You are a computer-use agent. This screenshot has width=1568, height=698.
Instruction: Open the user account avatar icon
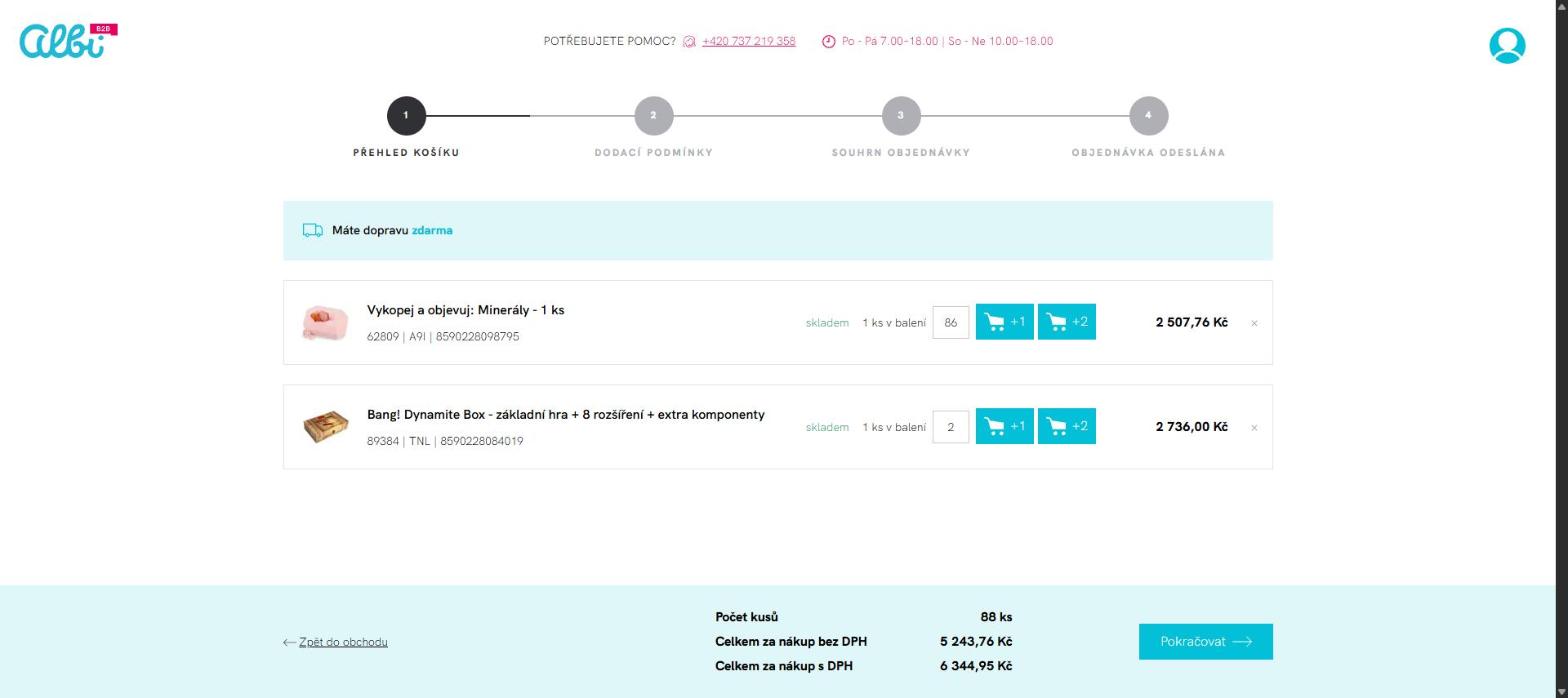(1507, 46)
